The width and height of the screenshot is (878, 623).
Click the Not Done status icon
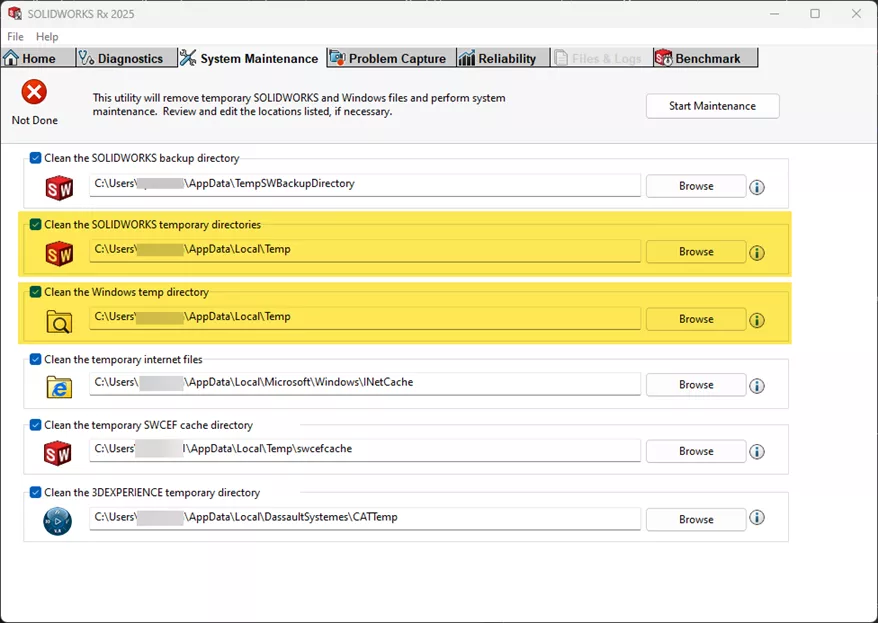pos(33,100)
